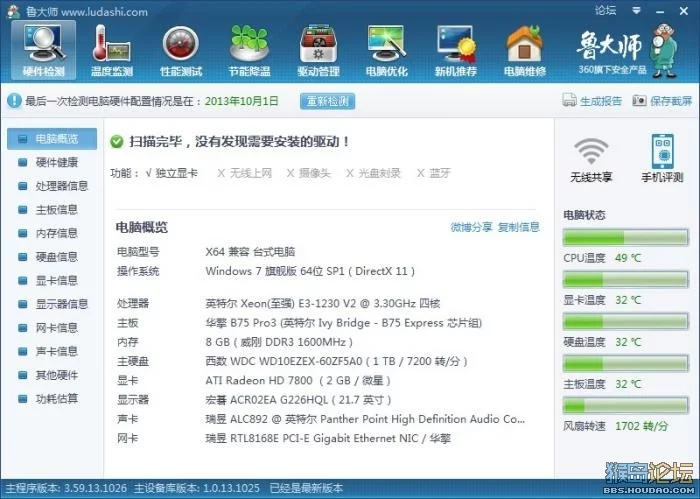Click the disk value WDC WD10EZEX
Image resolution: width=700 pixels, height=499 pixels.
tap(337, 361)
